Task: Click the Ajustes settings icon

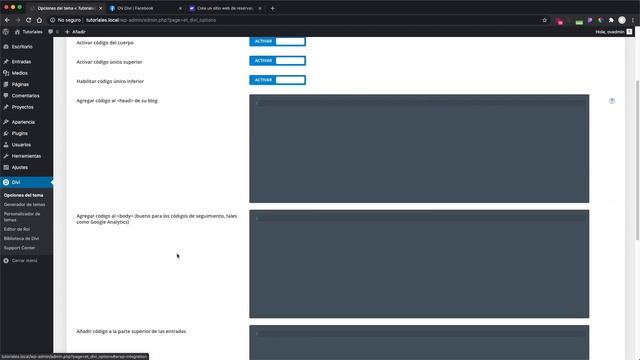Action: 6,167
